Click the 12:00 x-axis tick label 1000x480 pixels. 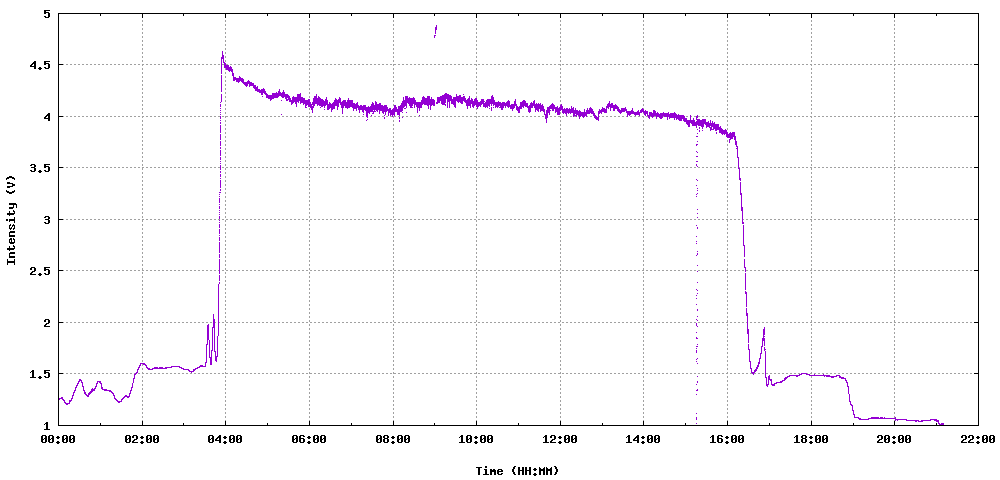(x=560, y=439)
